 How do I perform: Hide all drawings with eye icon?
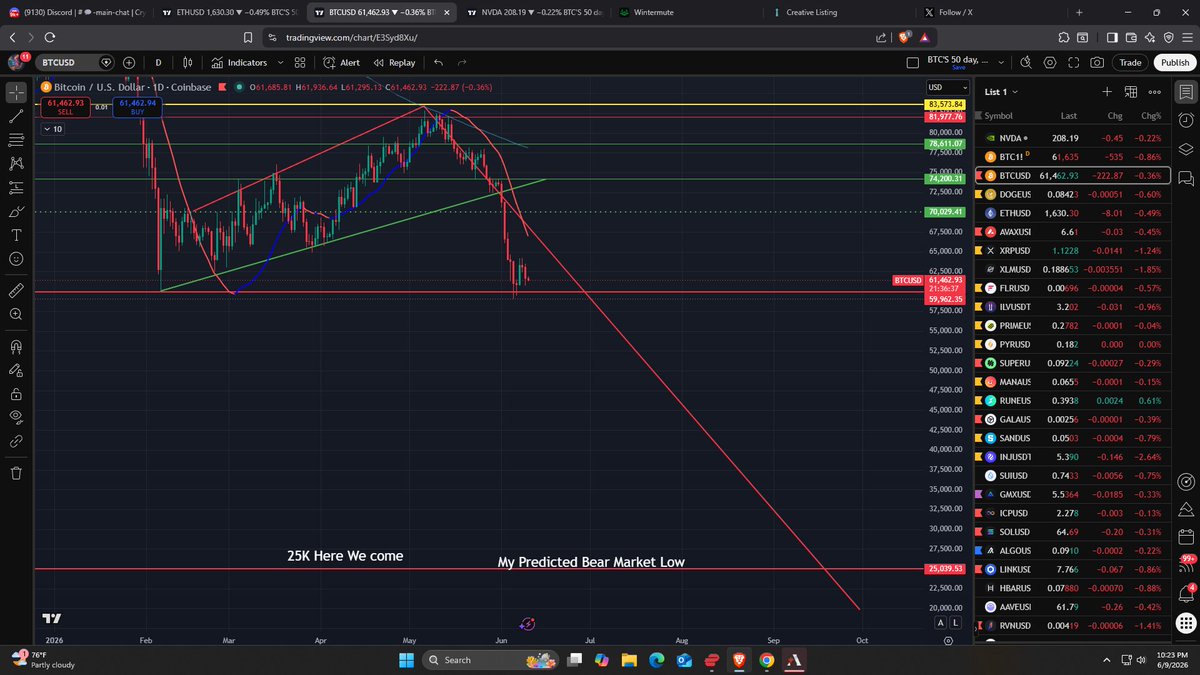coord(16,417)
